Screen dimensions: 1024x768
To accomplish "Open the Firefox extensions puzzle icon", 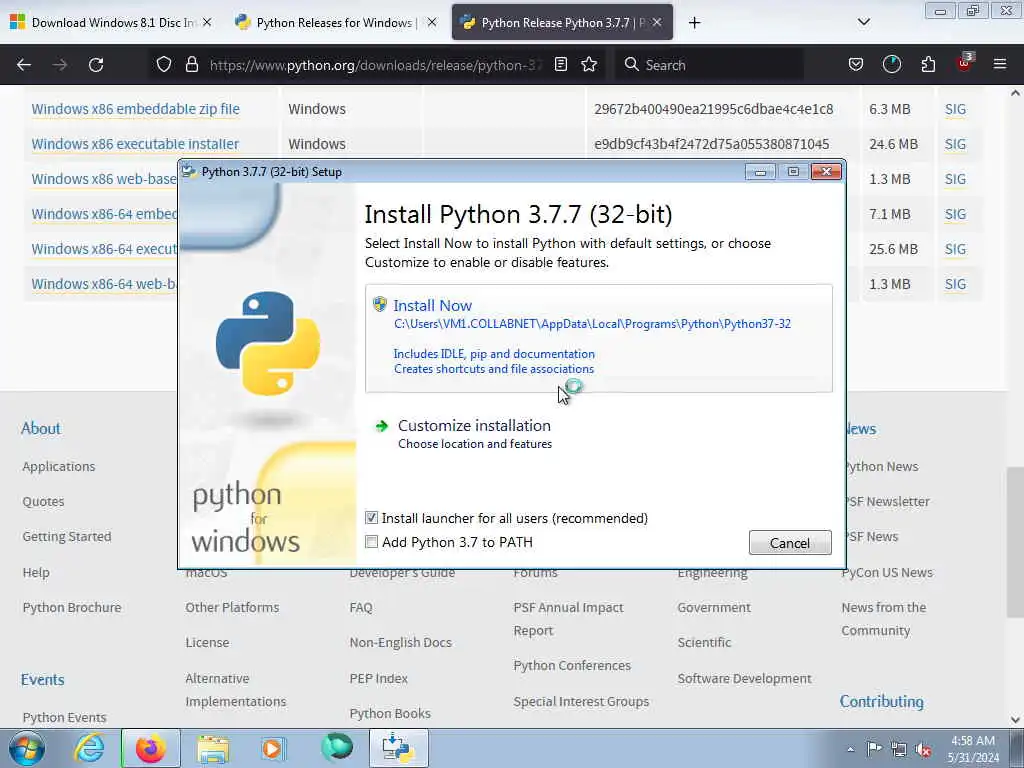I will coord(928,64).
